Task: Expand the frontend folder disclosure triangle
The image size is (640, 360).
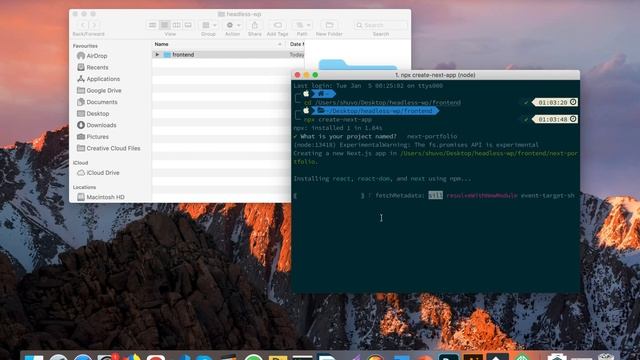Action: [157, 55]
